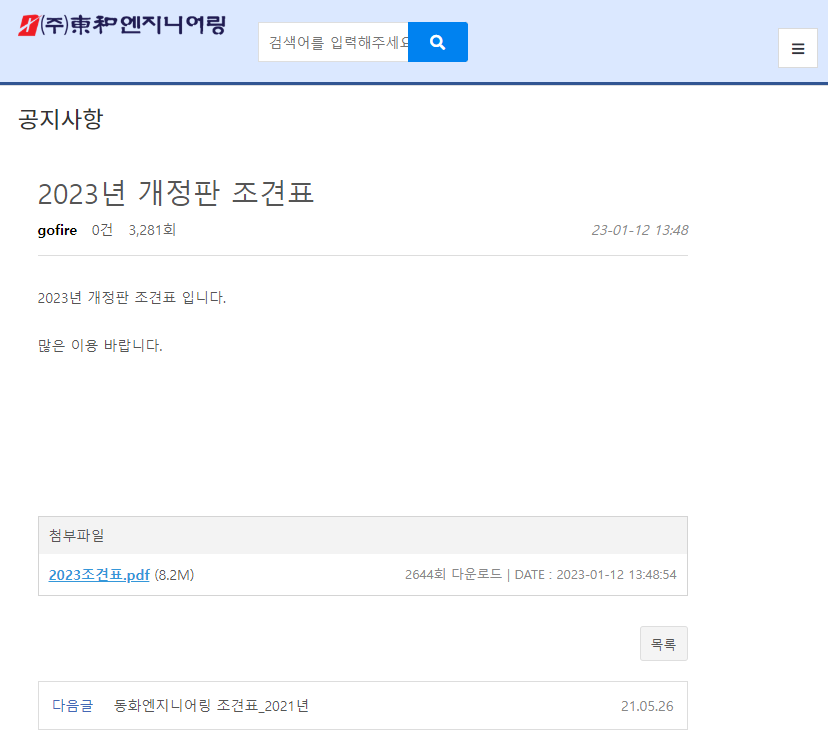Open the hamburger menu
828x742 pixels.
click(797, 49)
